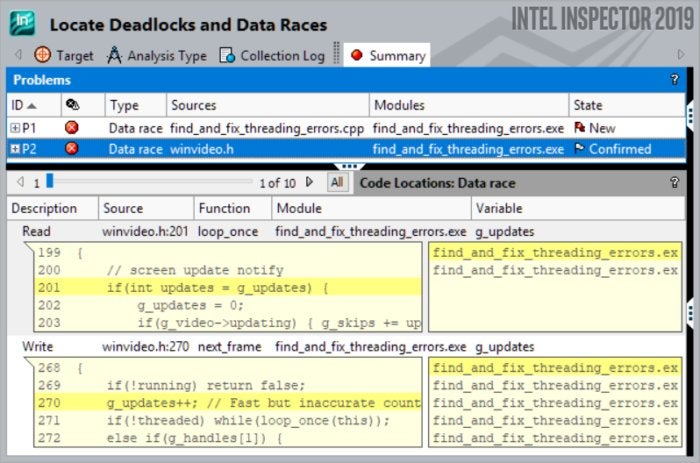Click code line 202 g_updates = 0
Viewport: 700px width, 463px height.
(228, 305)
